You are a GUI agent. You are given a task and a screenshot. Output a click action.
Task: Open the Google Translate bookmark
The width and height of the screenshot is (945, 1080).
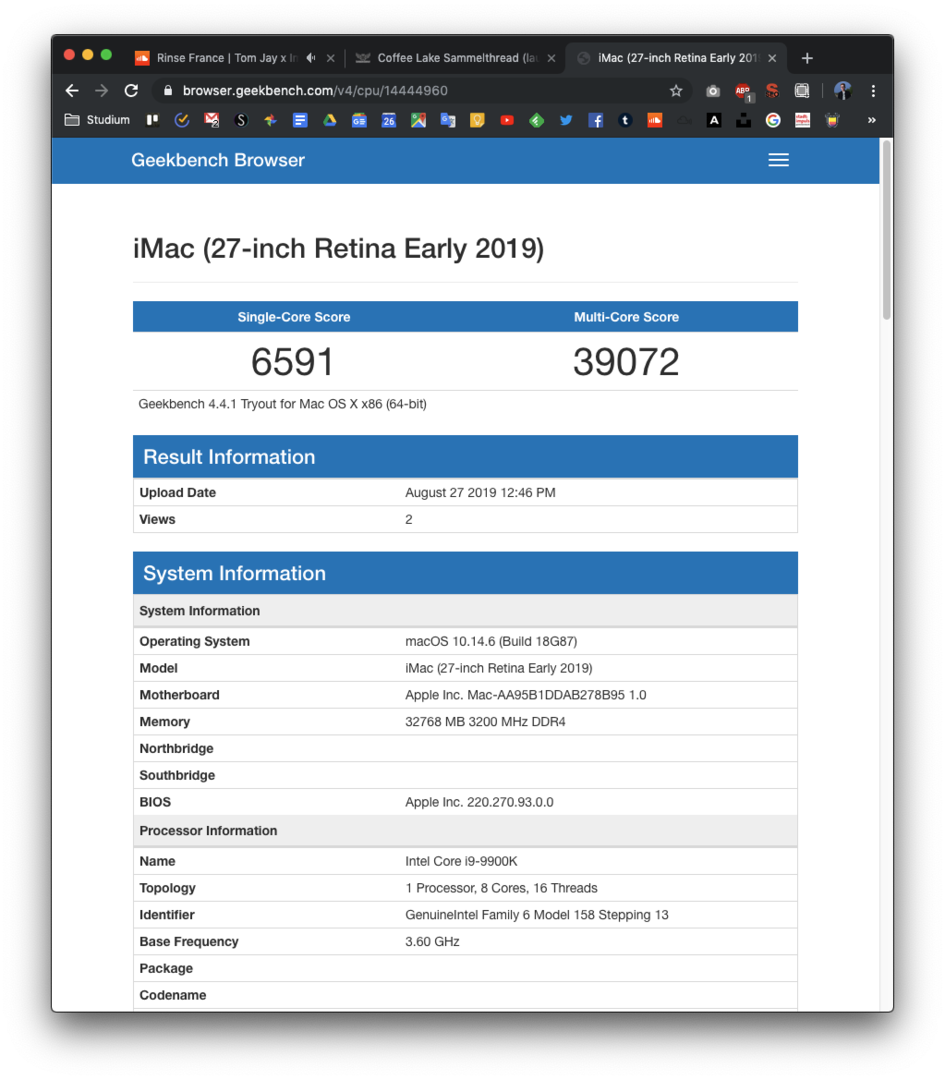(x=448, y=121)
